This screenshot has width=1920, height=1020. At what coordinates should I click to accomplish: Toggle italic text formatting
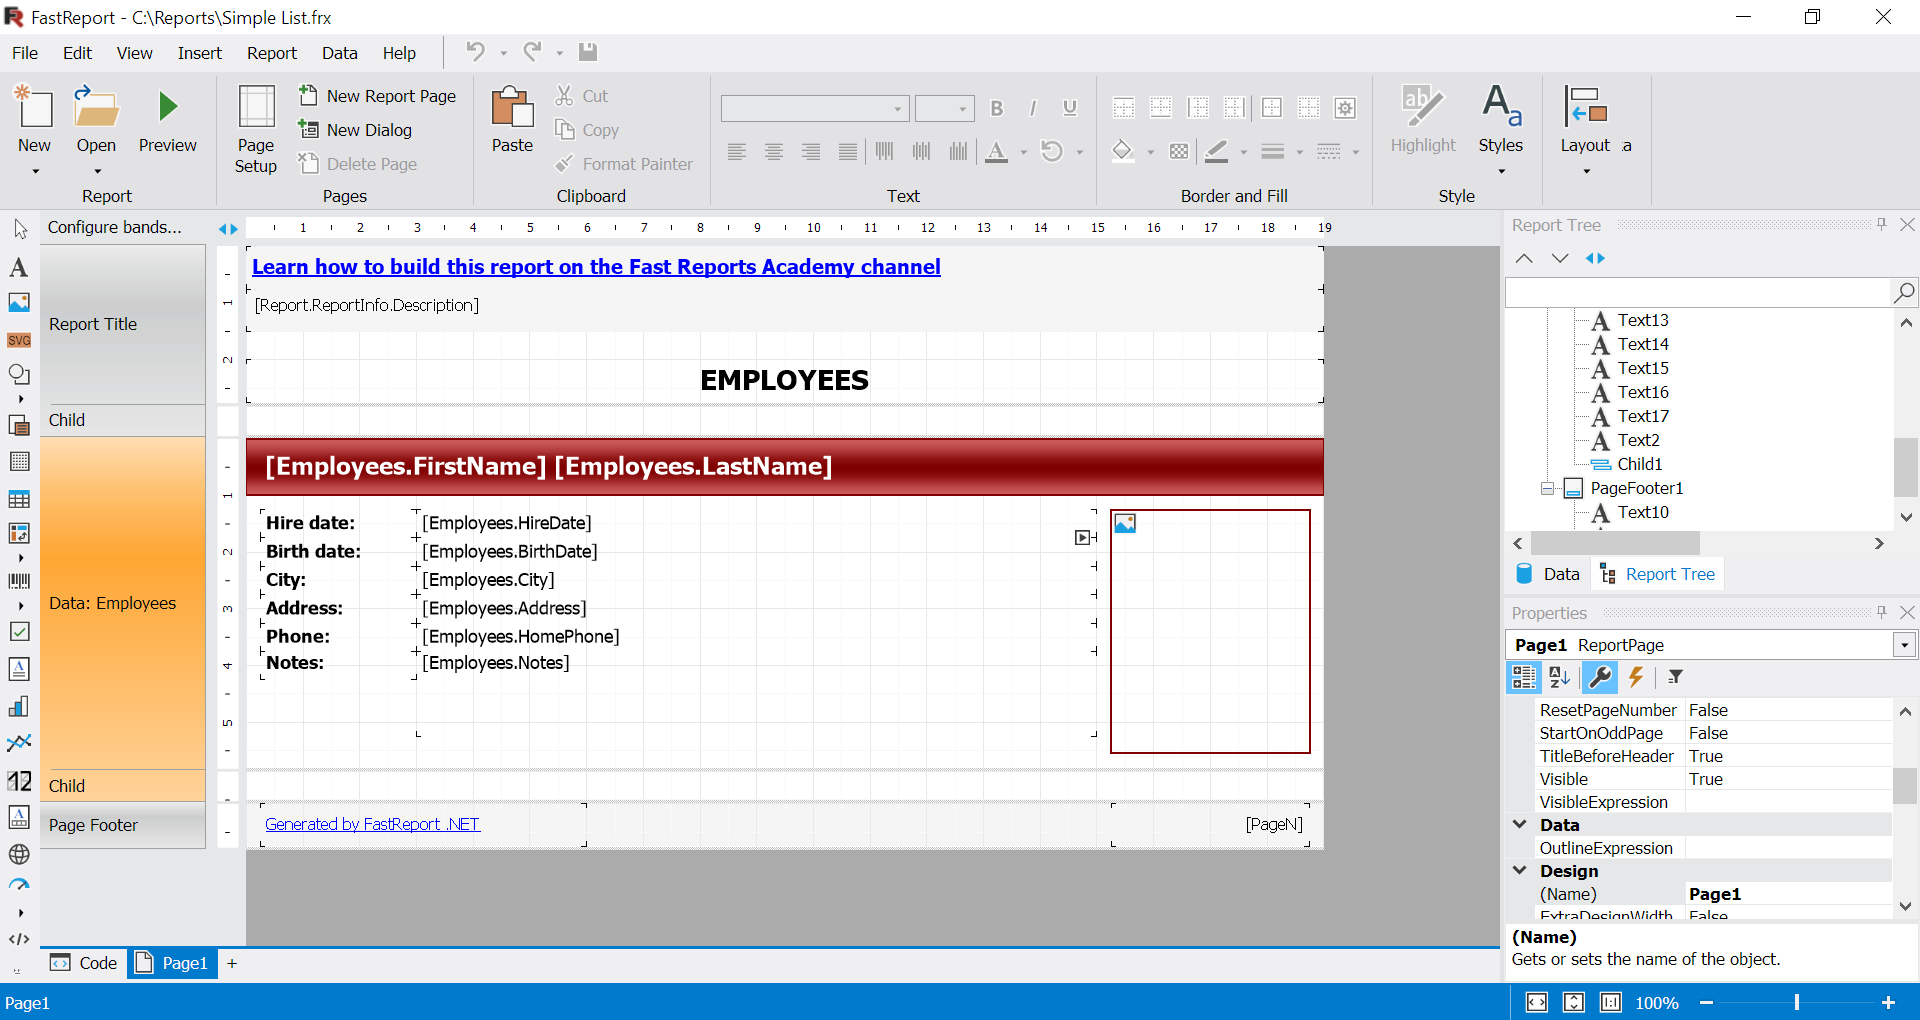pos(1033,108)
